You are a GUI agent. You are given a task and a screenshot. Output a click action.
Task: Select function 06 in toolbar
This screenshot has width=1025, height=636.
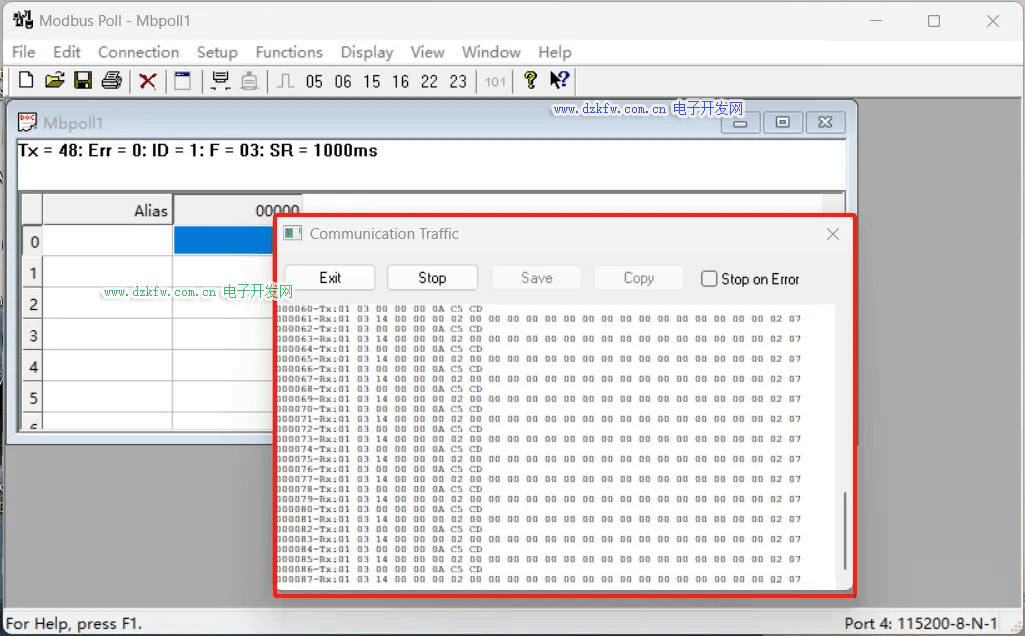(343, 81)
